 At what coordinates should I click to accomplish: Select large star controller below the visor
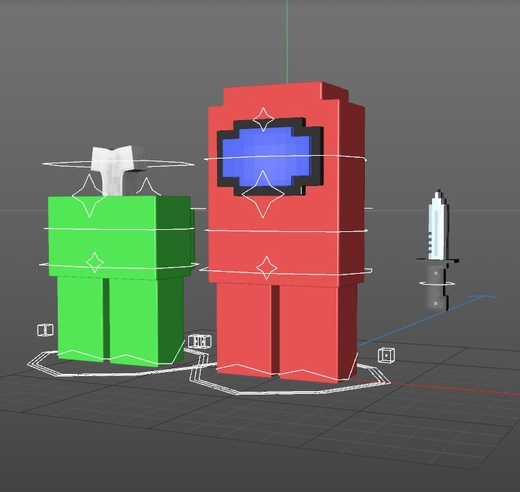click(263, 194)
